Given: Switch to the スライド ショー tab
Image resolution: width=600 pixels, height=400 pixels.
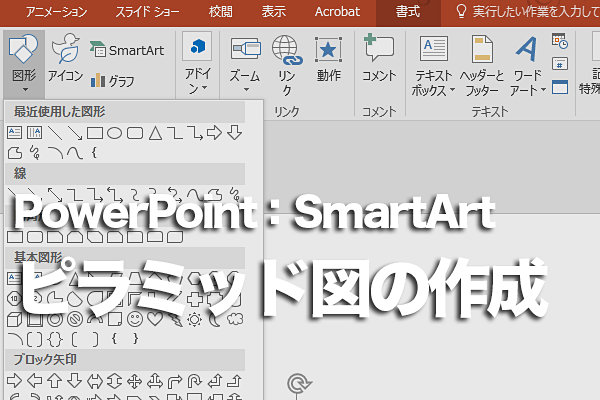Looking at the screenshot, I should coord(148,12).
